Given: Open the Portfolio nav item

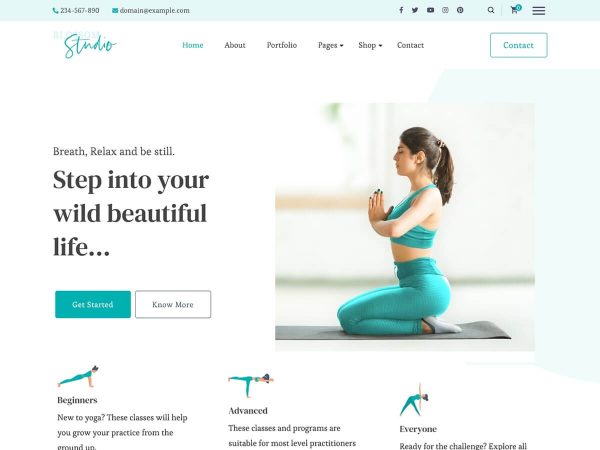Looking at the screenshot, I should [282, 45].
